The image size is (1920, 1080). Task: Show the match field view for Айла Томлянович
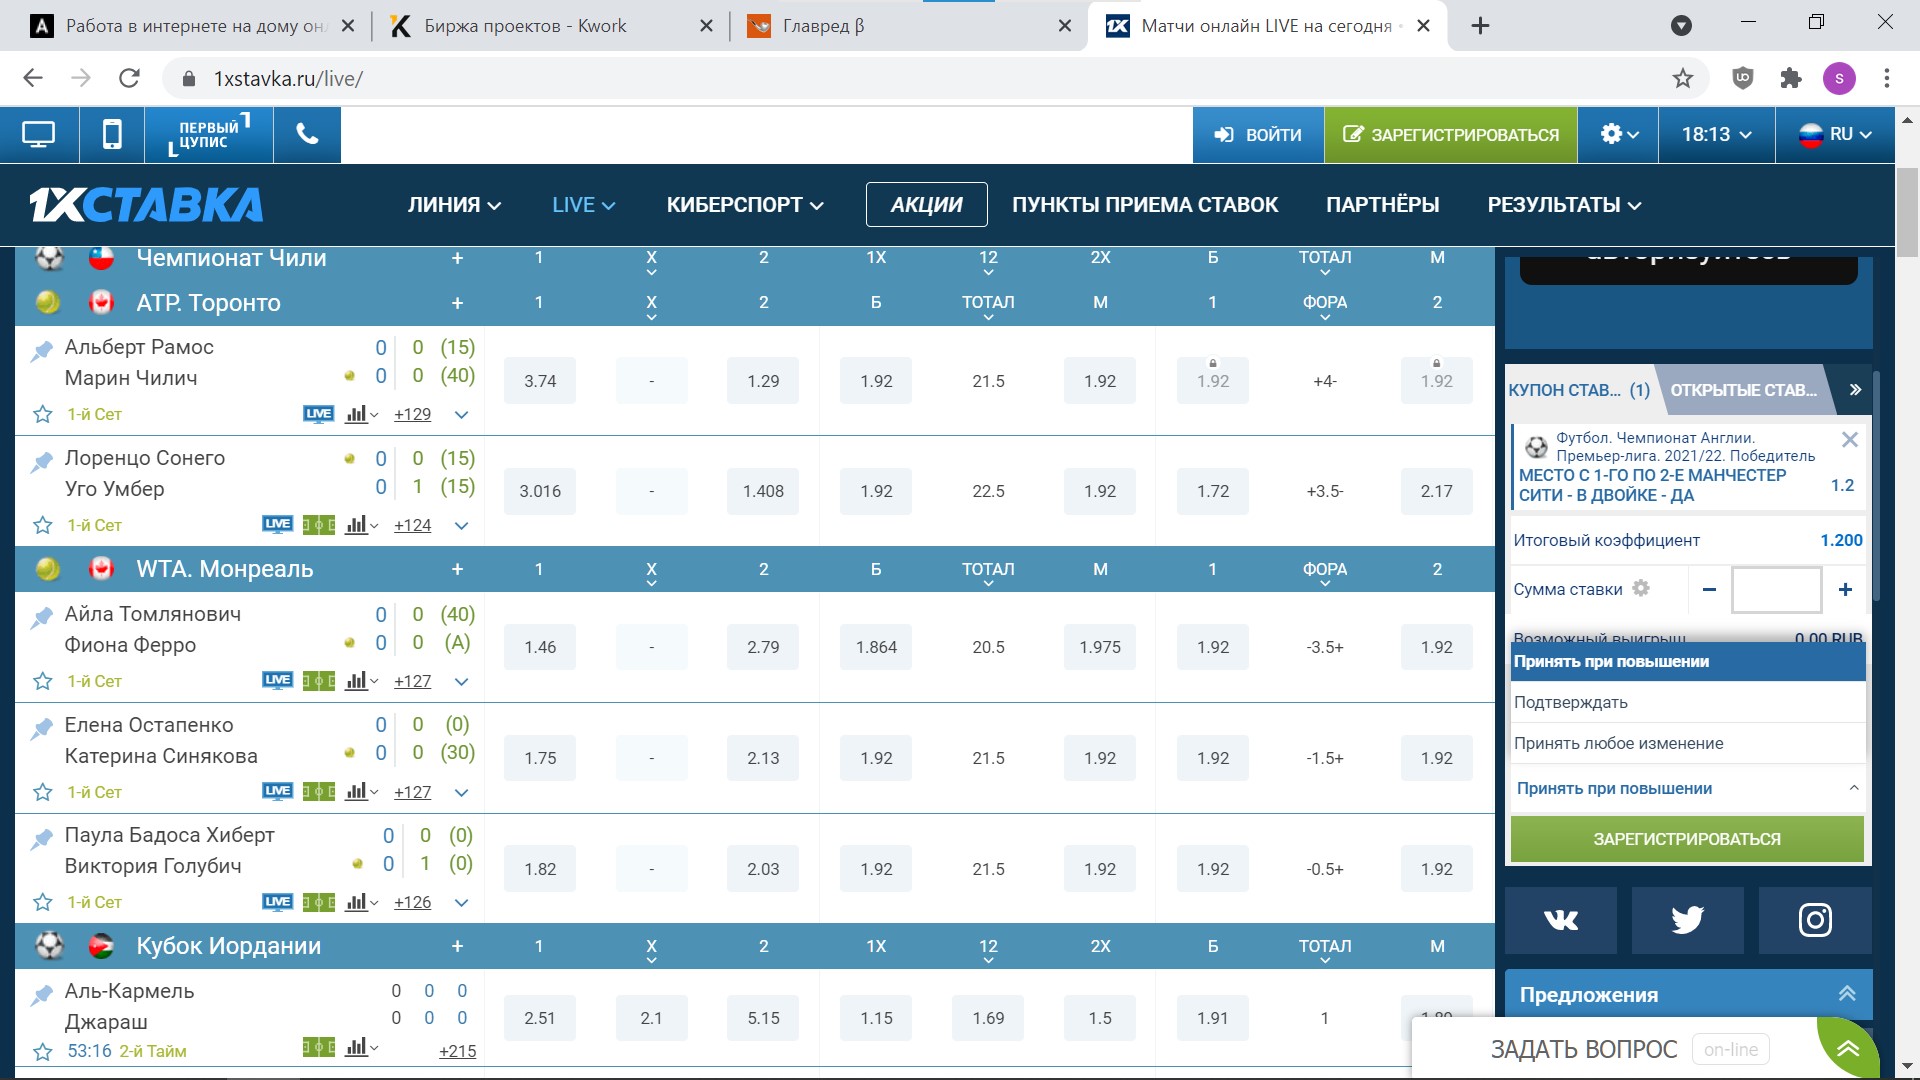pos(318,681)
